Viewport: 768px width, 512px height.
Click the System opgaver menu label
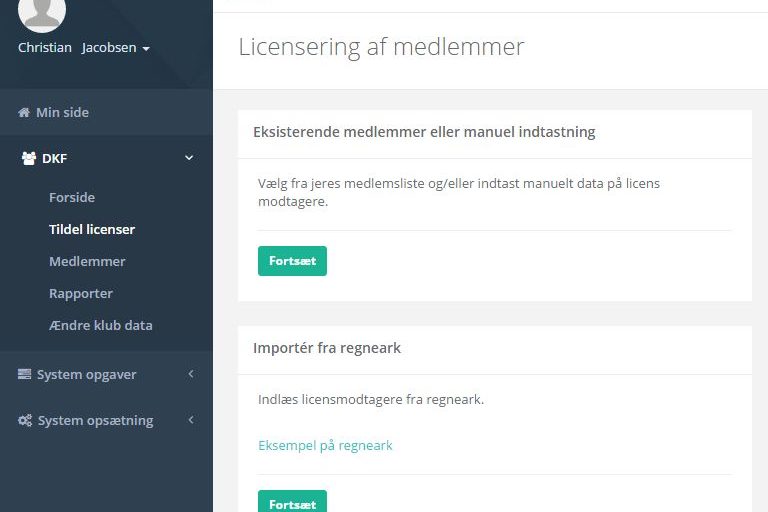click(87, 374)
